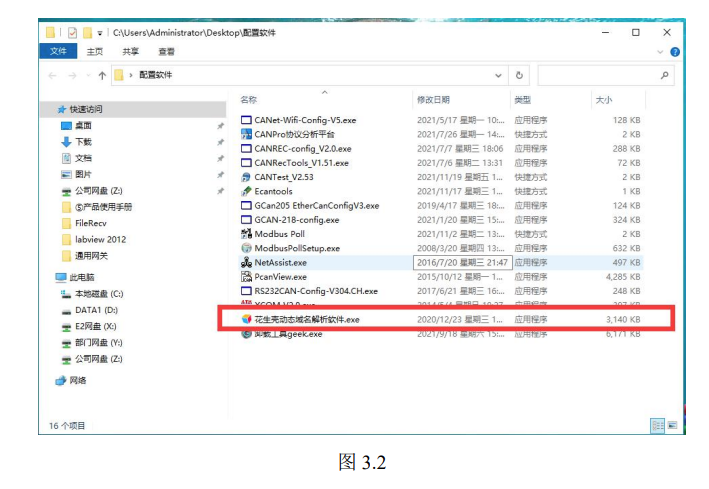Select the CANPro协议分析平台 shortcut icon
The width and height of the screenshot is (709, 489).
(x=246, y=134)
